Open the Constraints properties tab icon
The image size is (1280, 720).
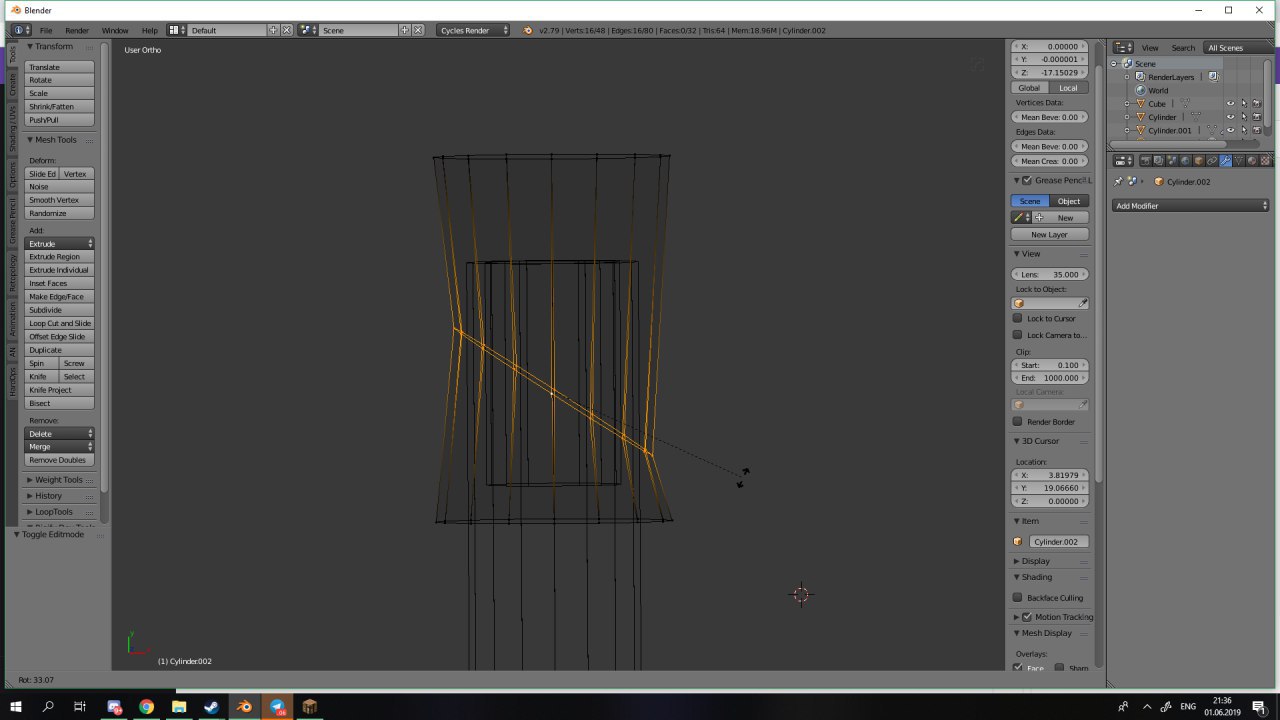click(x=1212, y=160)
